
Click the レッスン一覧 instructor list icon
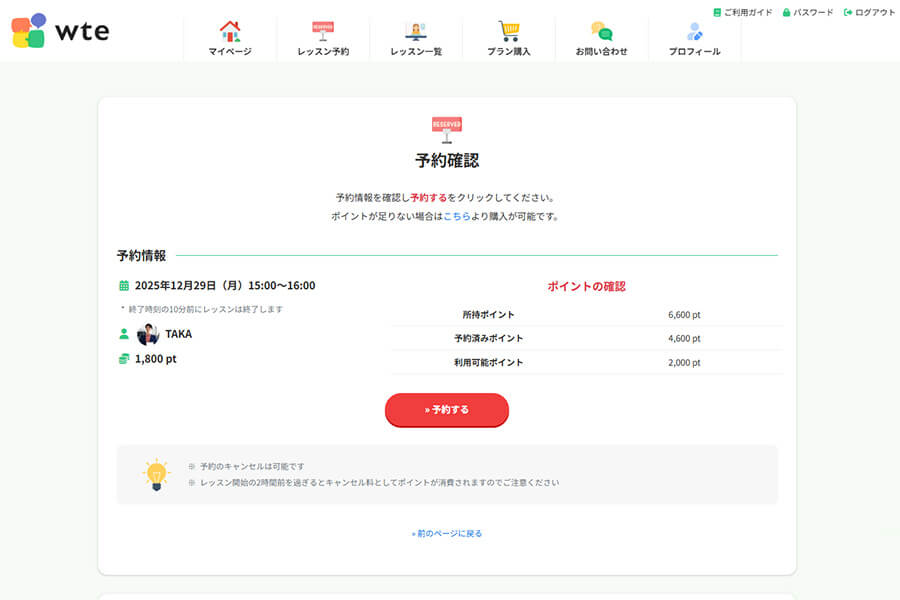click(x=415, y=31)
